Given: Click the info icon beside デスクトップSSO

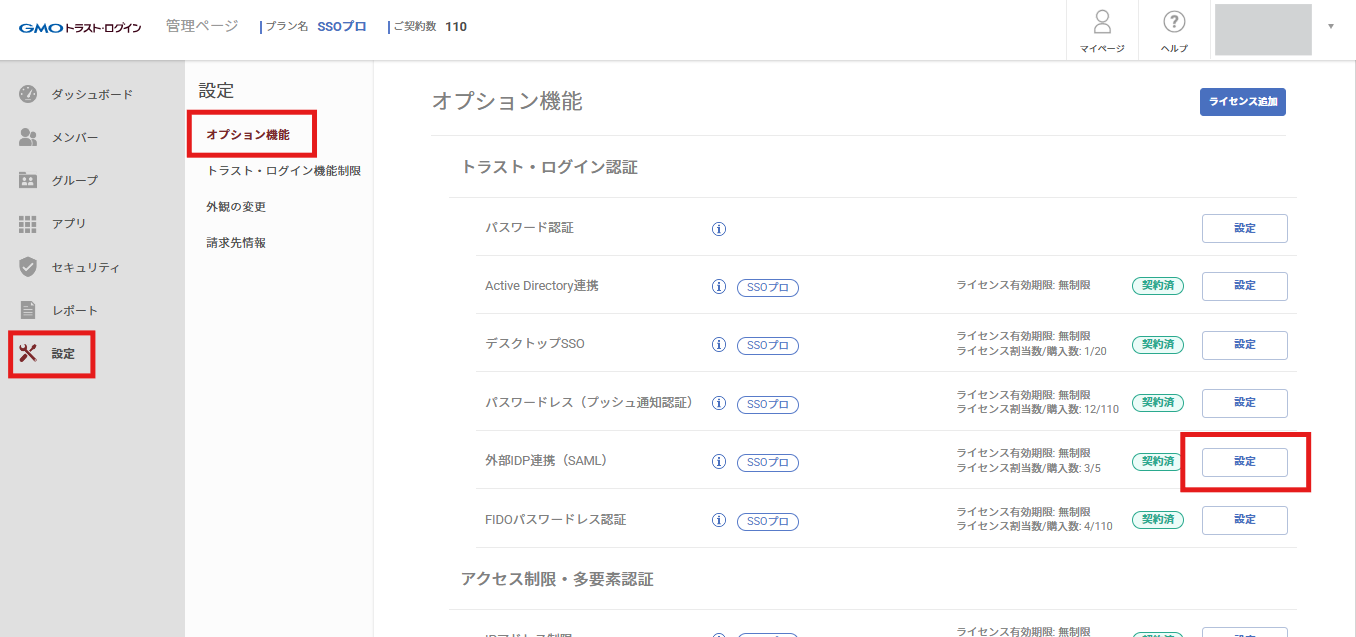Looking at the screenshot, I should (718, 345).
